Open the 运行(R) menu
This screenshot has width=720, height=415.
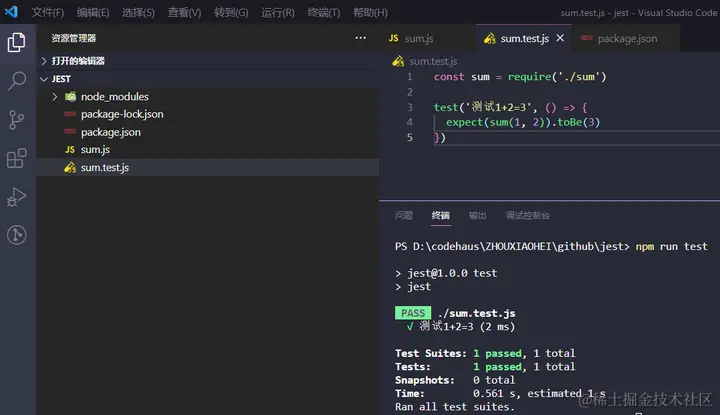point(278,12)
